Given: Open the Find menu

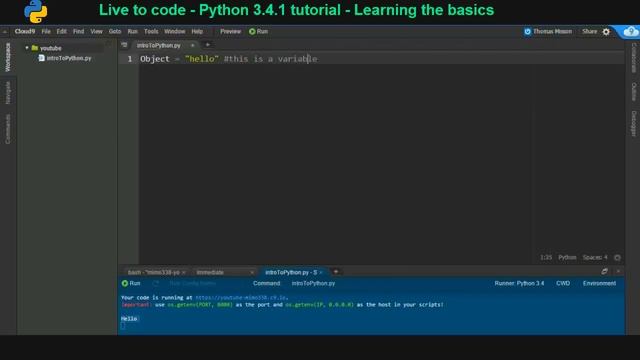Looking at the screenshot, I should 78,31.
